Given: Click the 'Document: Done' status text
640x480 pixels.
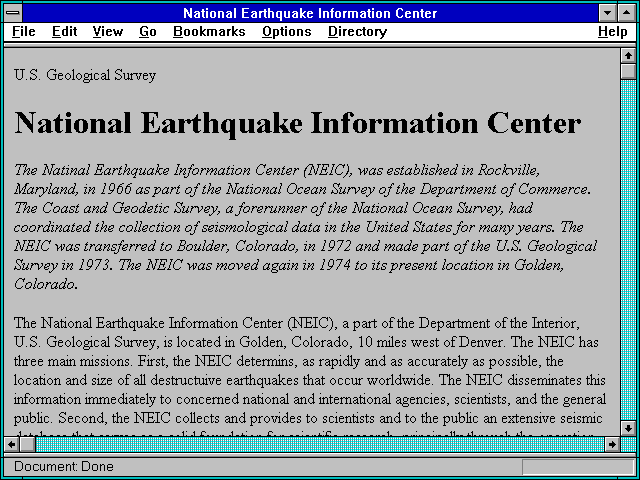Looking at the screenshot, I should coord(64,466).
